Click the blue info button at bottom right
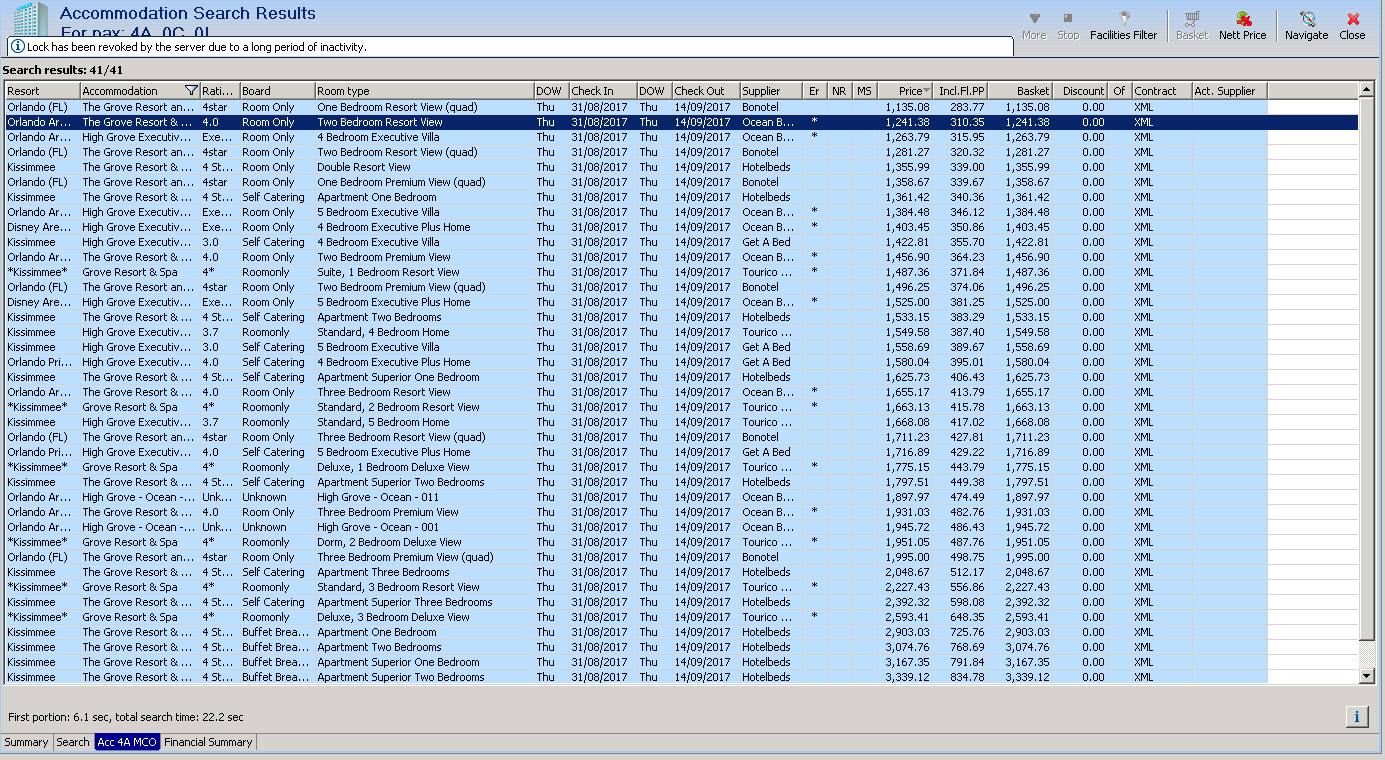 pos(1356,716)
